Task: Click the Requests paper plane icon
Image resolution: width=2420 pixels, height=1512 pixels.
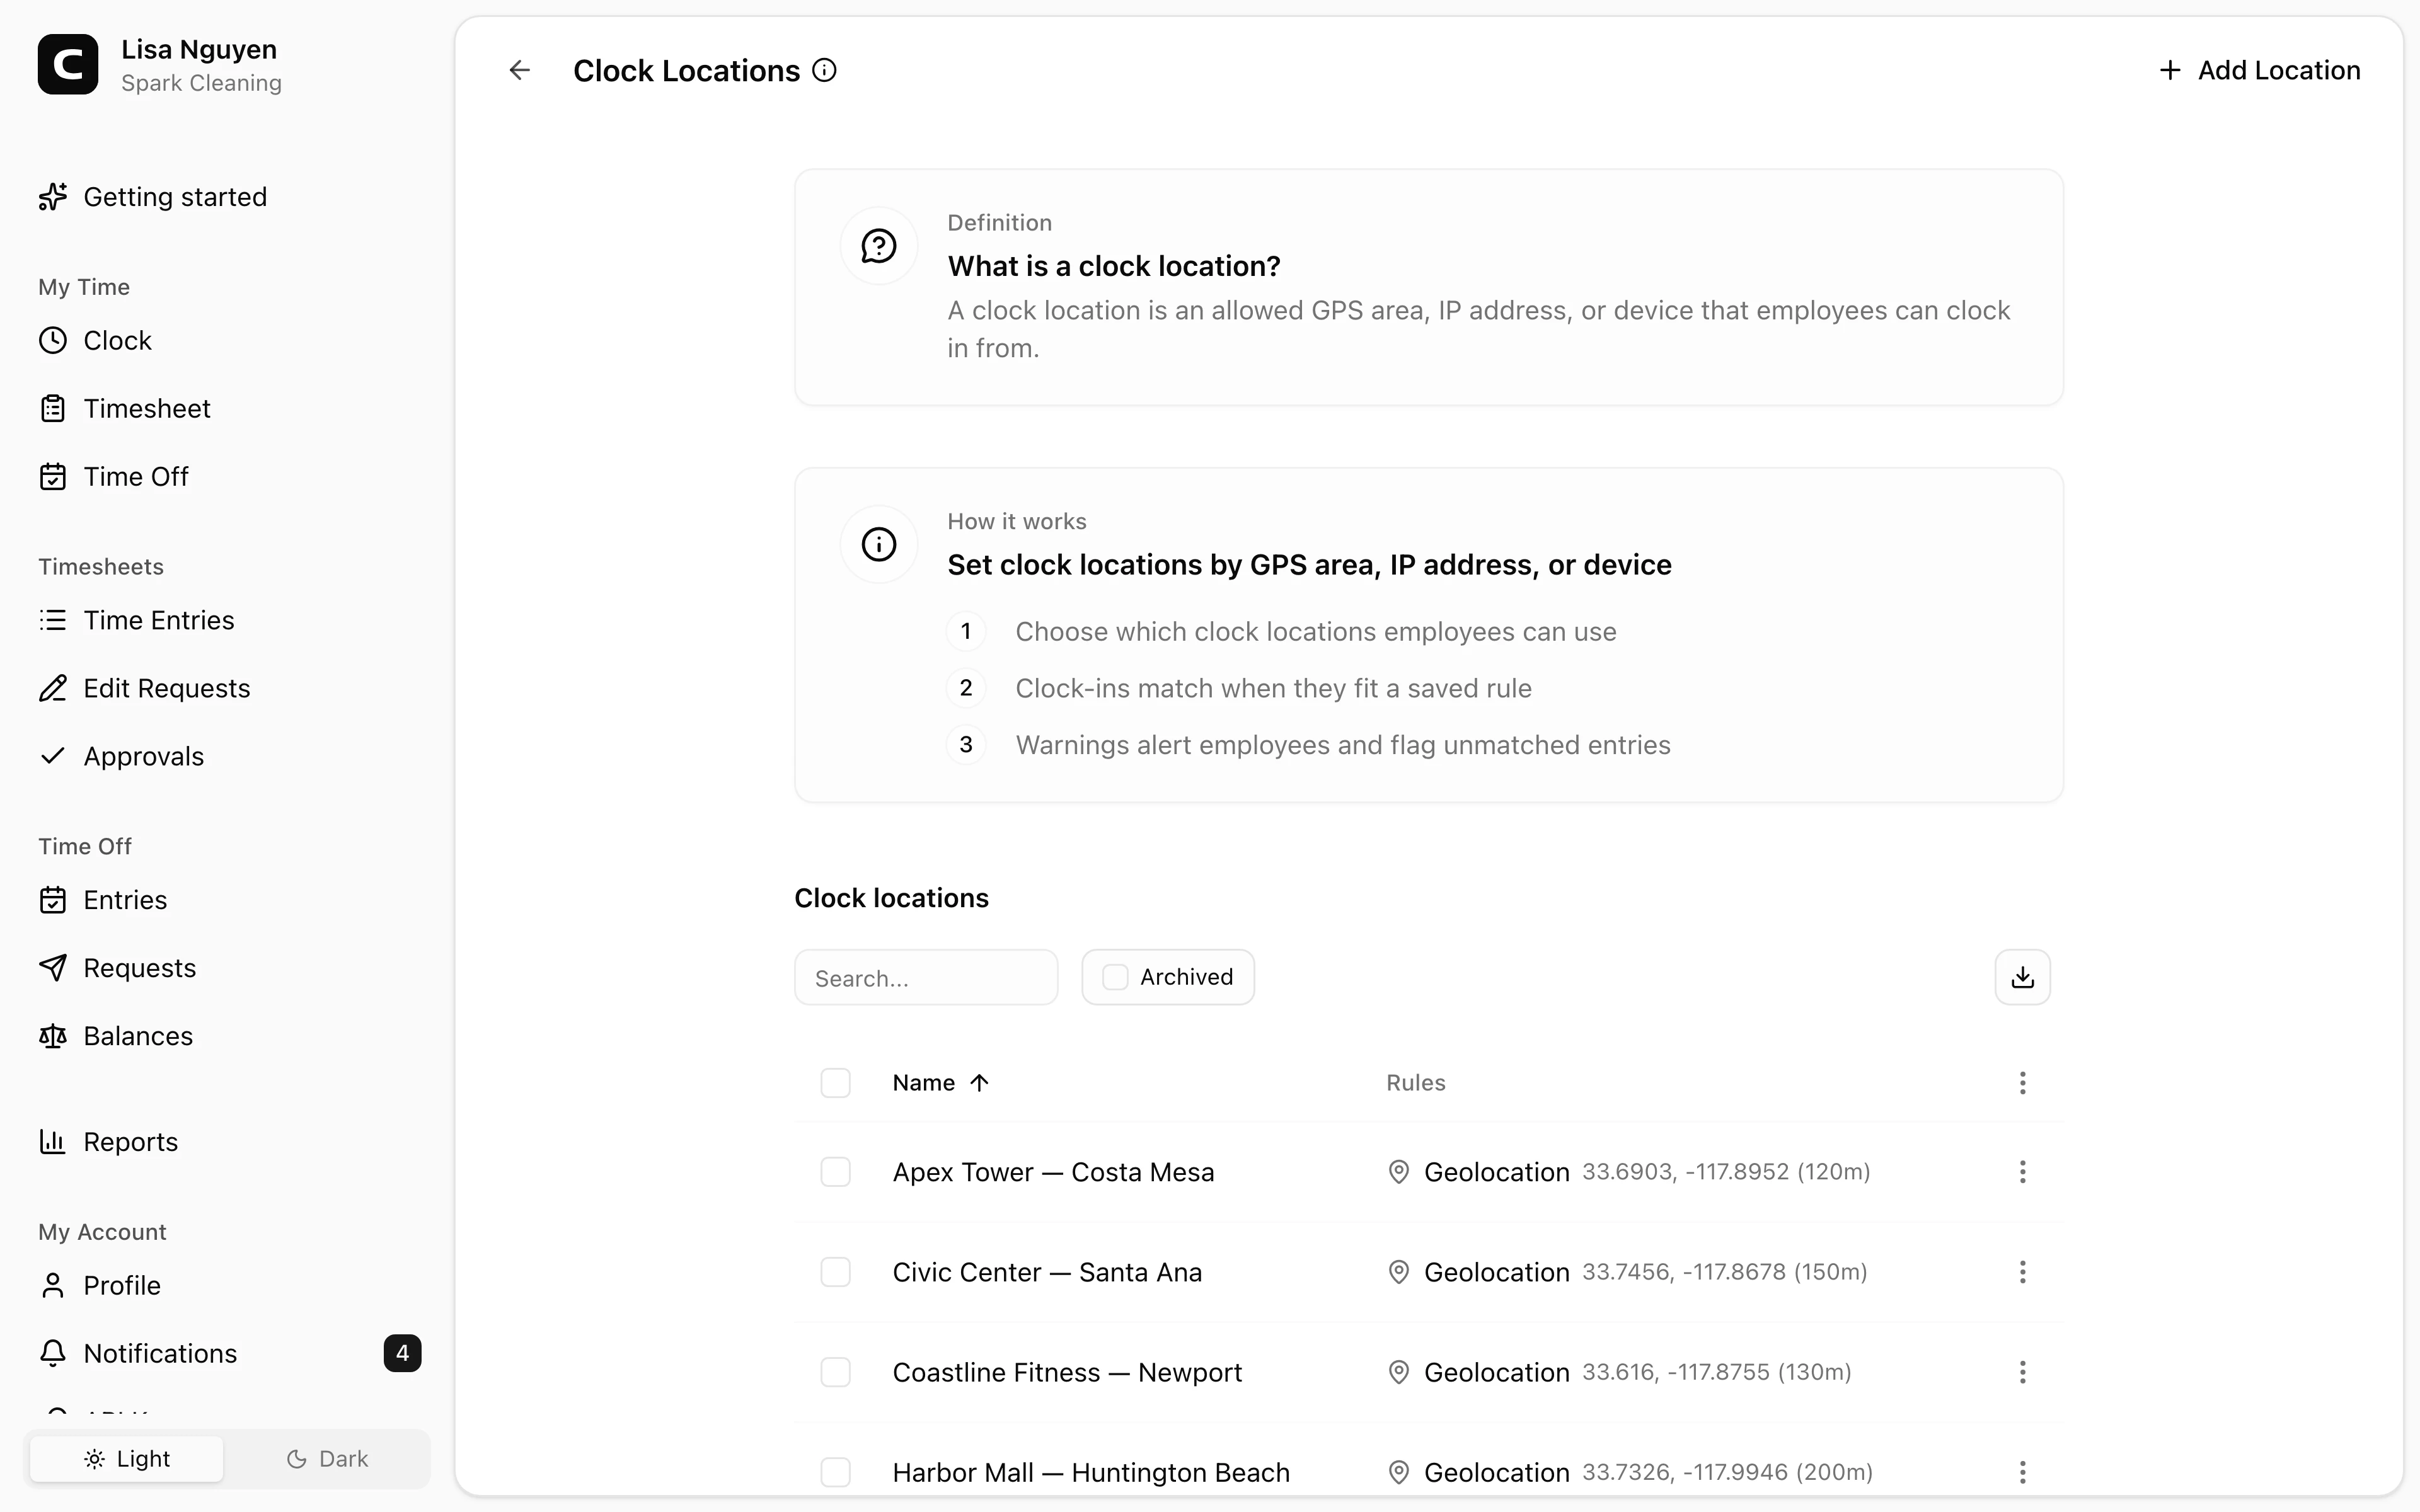Action: point(52,968)
